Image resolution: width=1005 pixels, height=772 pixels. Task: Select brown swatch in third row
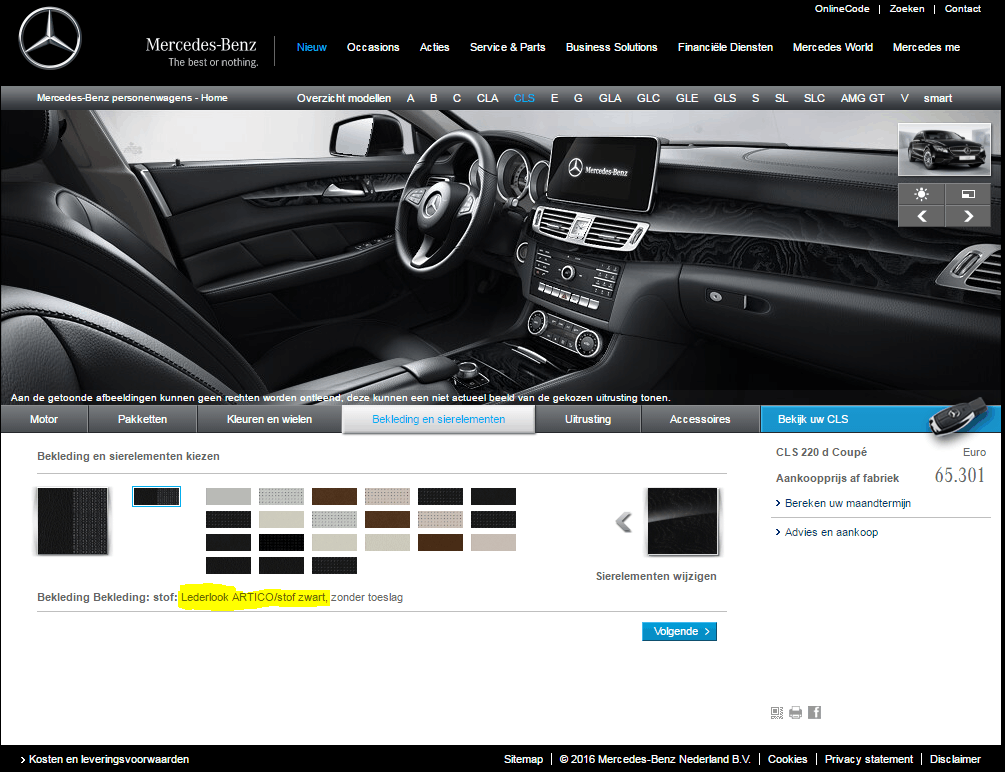(x=440, y=542)
